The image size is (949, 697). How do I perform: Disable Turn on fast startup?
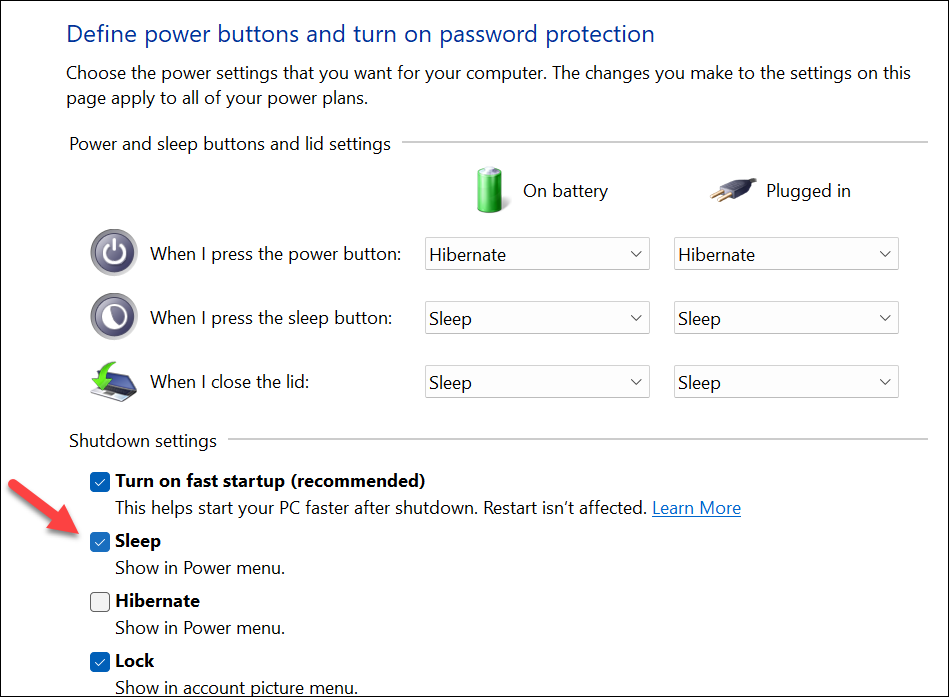coord(100,481)
